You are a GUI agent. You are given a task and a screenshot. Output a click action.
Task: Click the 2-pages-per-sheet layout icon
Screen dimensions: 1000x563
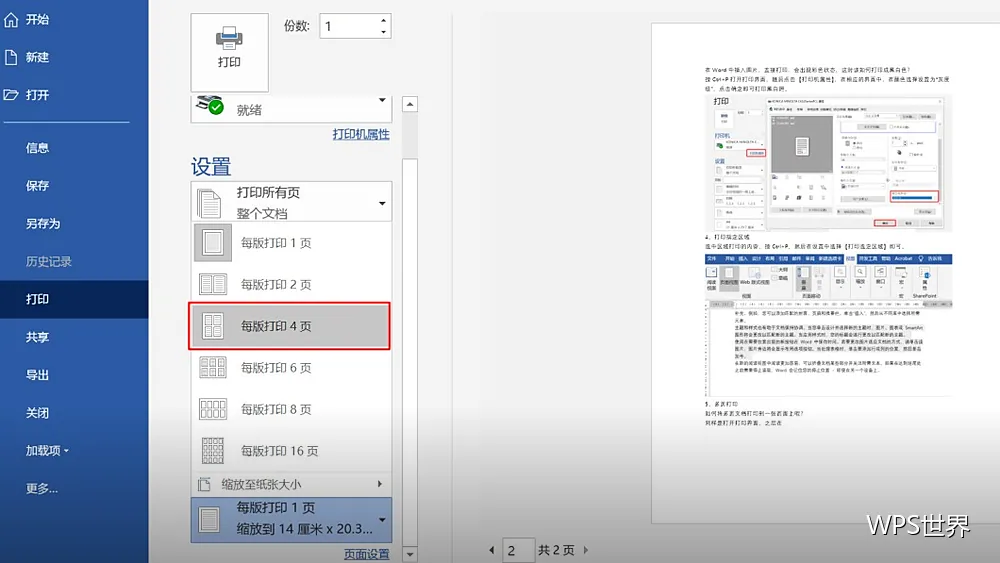coord(213,284)
